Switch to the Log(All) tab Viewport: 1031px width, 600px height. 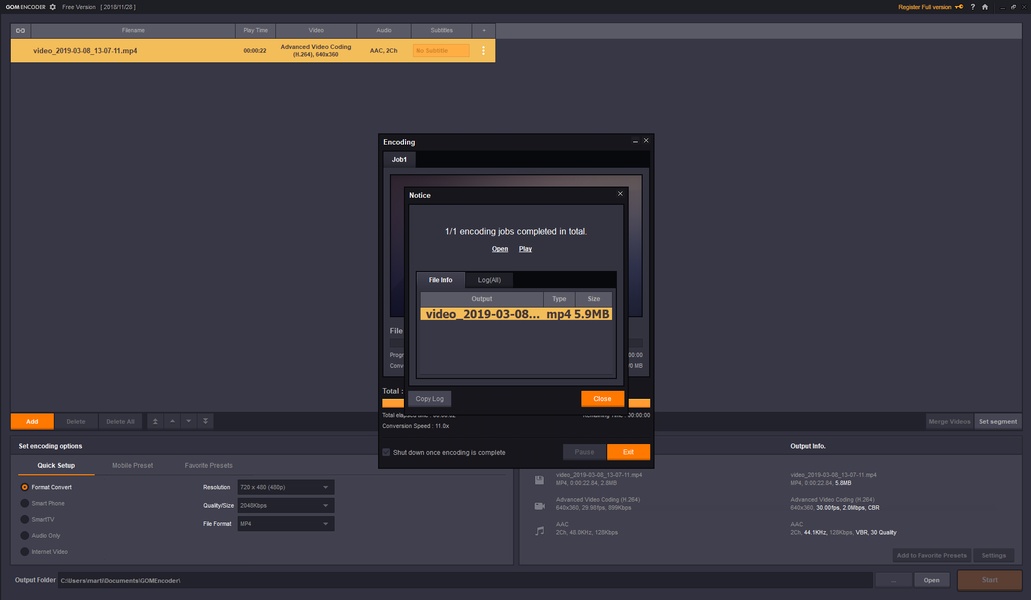(x=489, y=280)
